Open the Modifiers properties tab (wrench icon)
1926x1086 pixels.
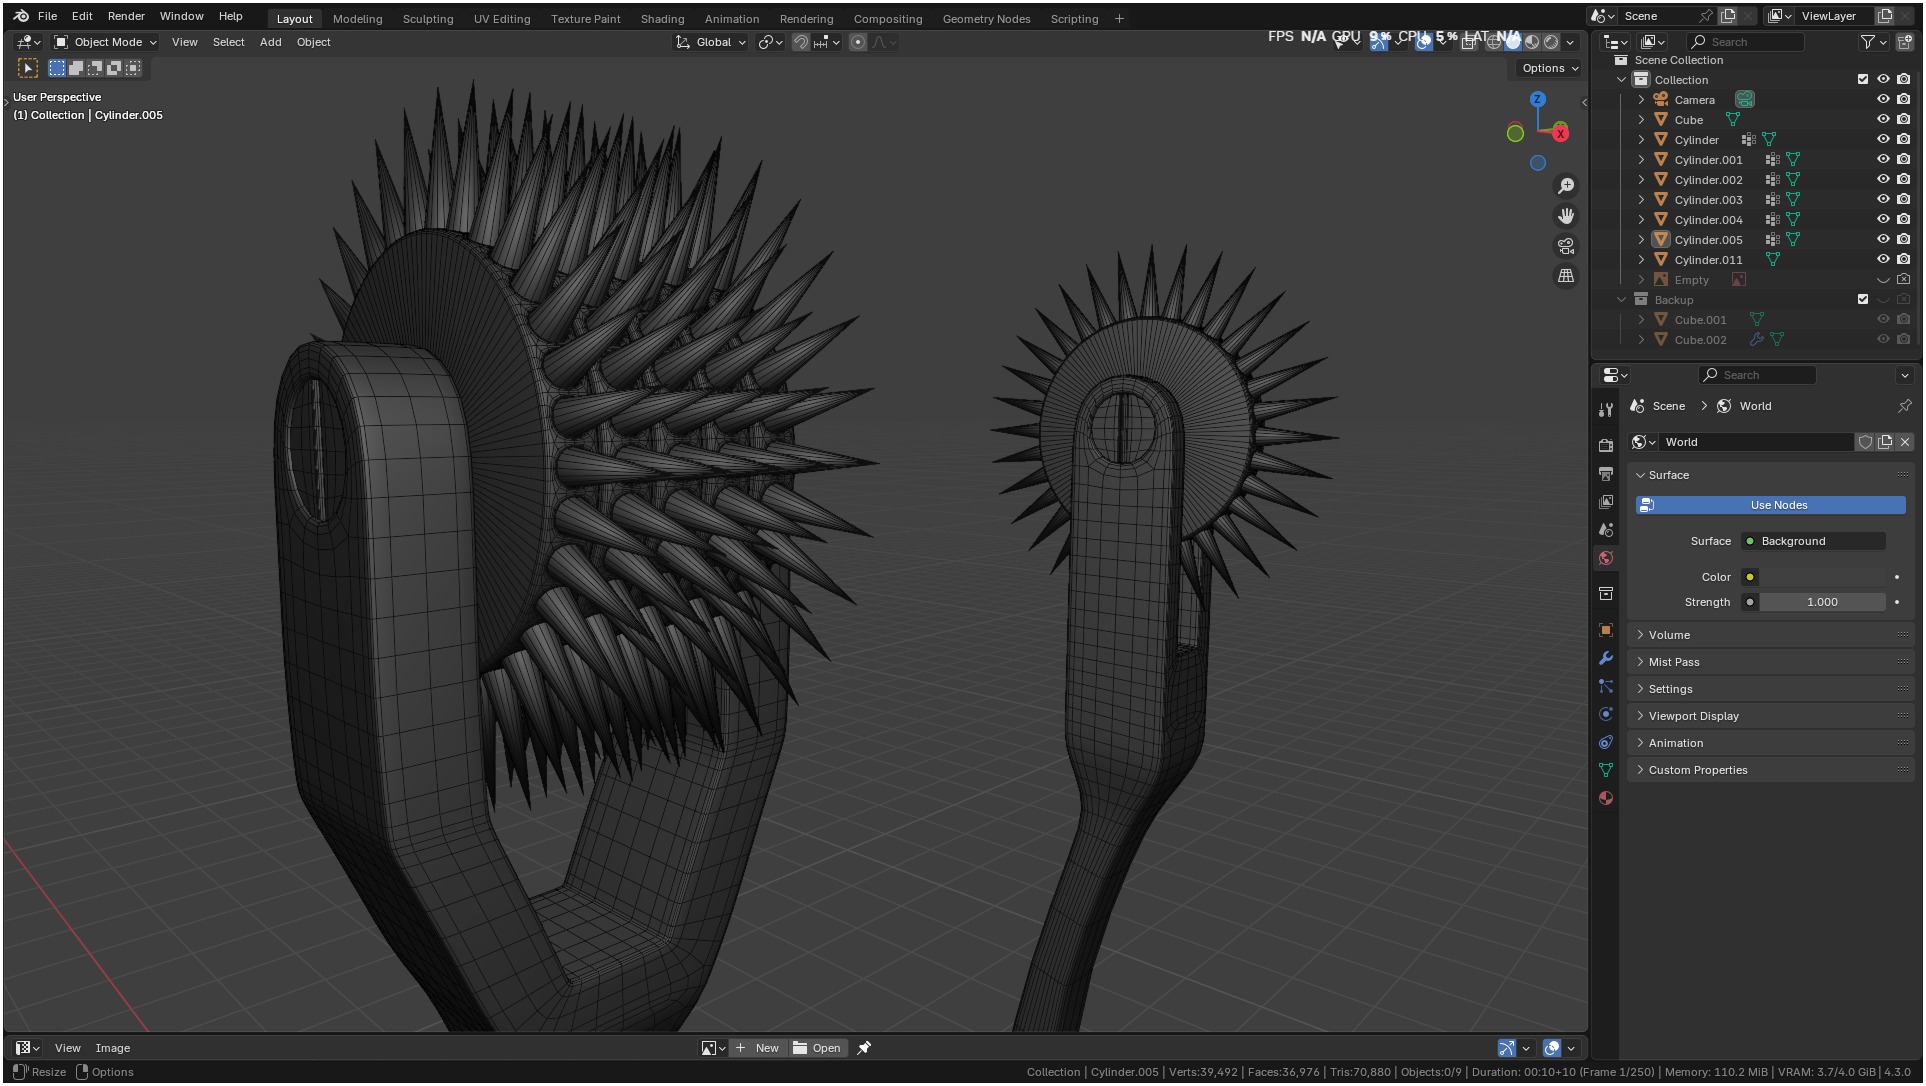[1606, 658]
